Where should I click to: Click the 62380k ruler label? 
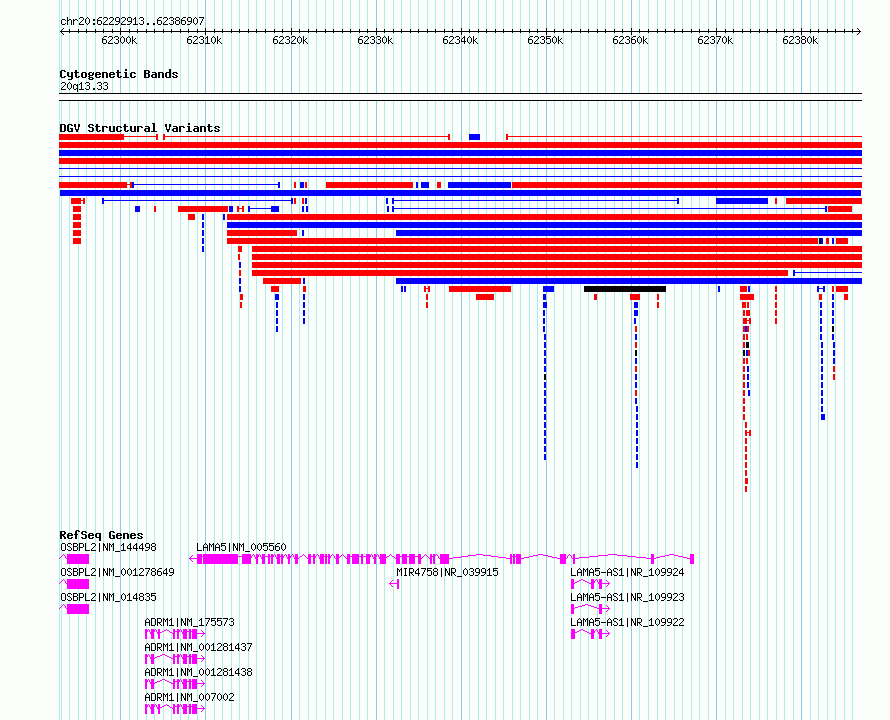coord(800,40)
